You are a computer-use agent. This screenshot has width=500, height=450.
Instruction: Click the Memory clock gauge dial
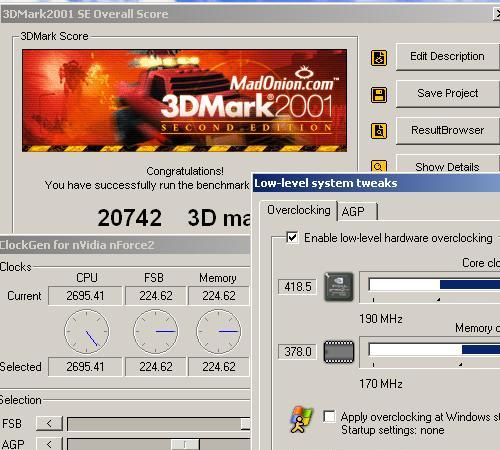pyautogui.click(x=219, y=332)
